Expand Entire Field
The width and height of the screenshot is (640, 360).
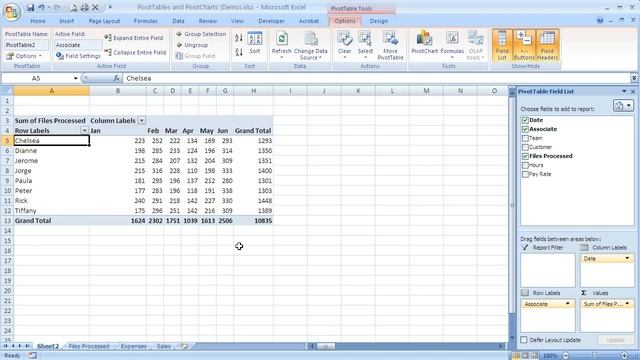pyautogui.click(x=134, y=38)
